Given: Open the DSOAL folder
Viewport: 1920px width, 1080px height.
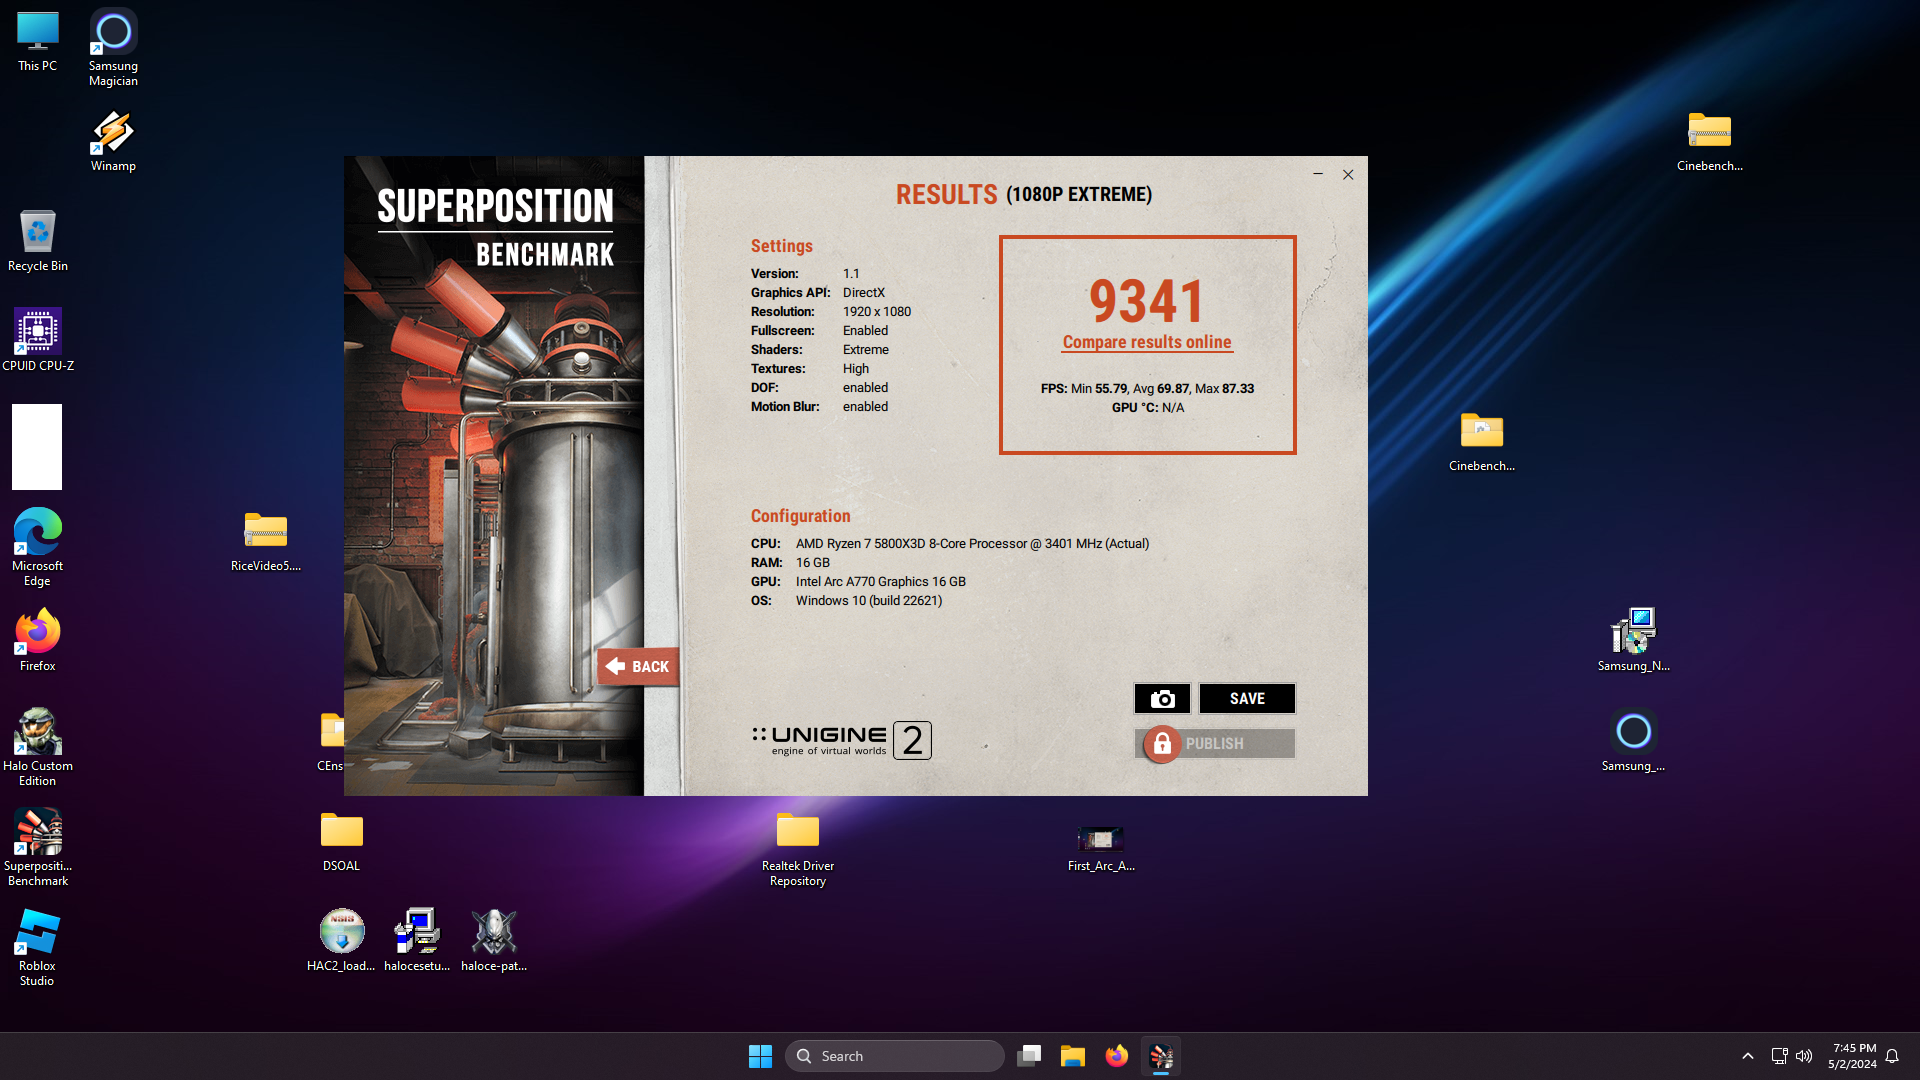Looking at the screenshot, I should [342, 841].
